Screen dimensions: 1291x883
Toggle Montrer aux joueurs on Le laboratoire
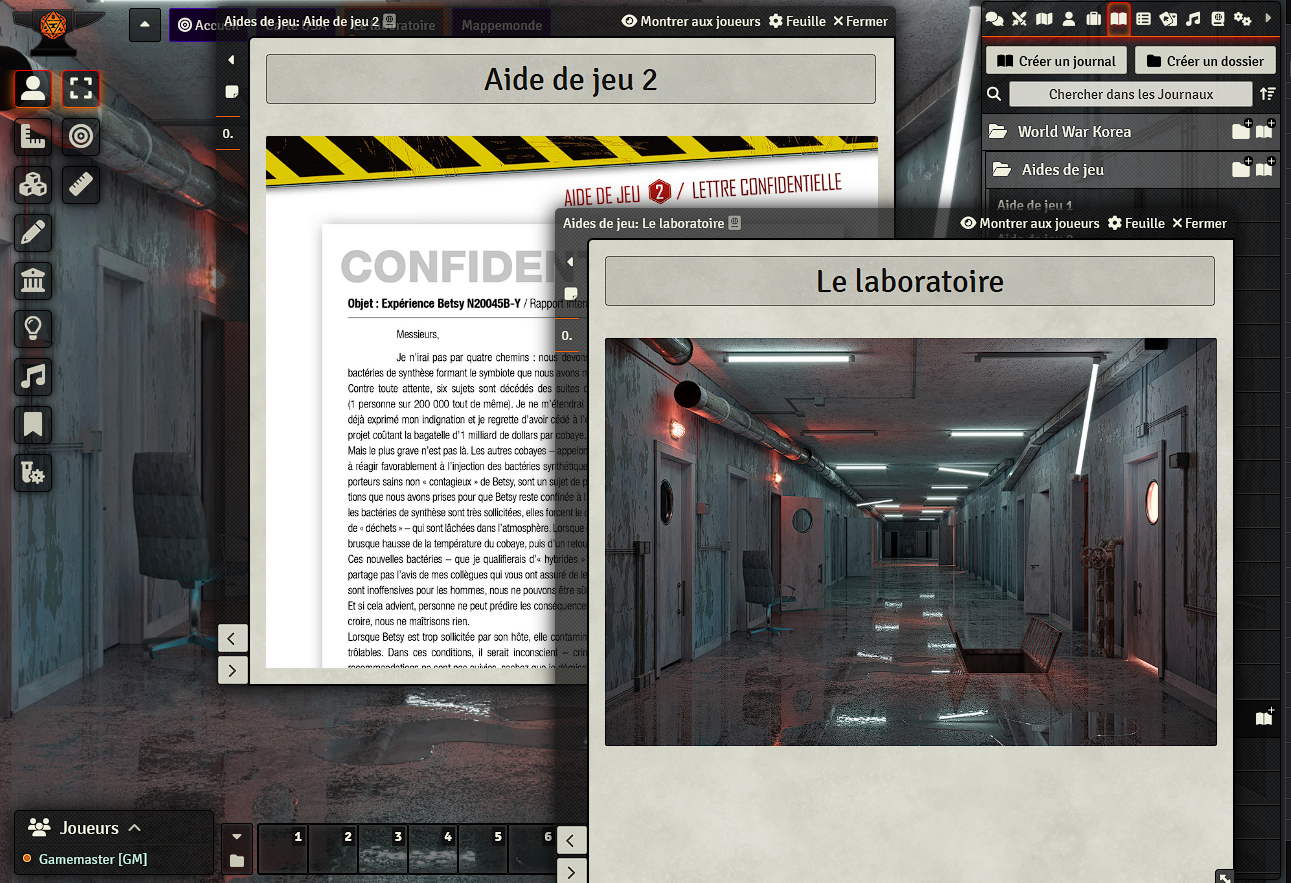[x=1029, y=223]
